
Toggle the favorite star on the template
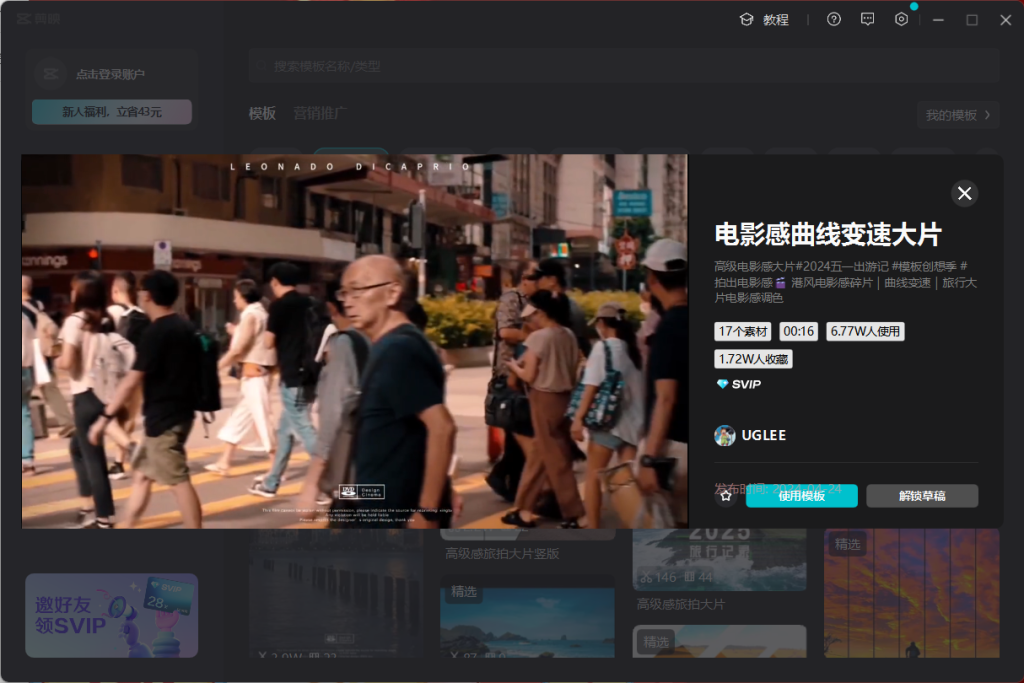click(725, 495)
